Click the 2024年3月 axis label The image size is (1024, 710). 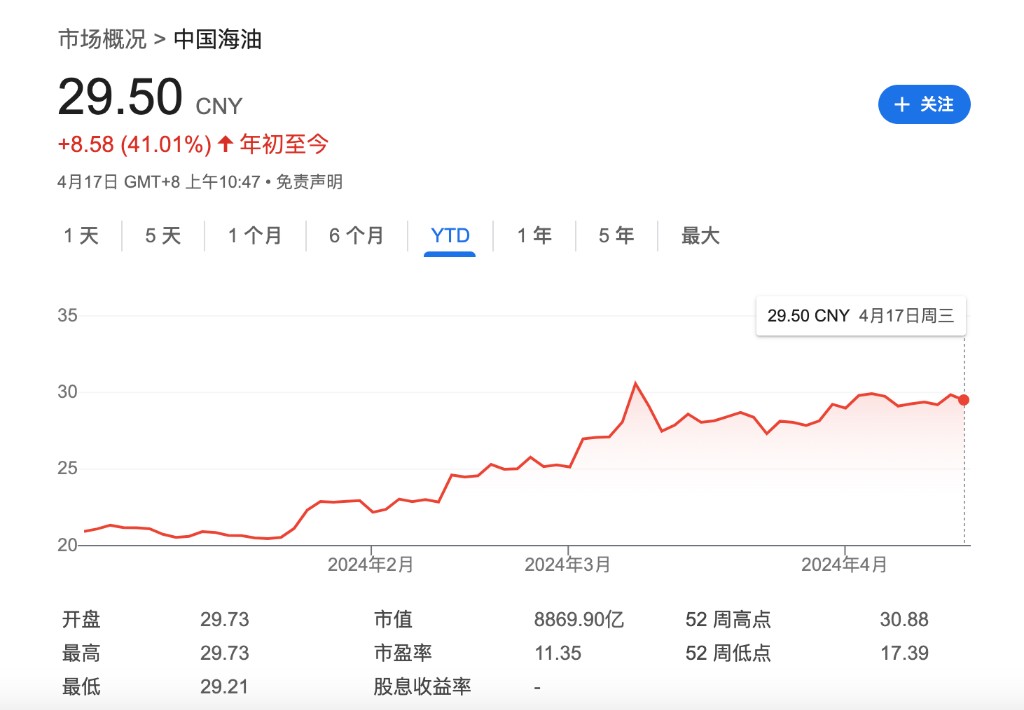tap(567, 564)
